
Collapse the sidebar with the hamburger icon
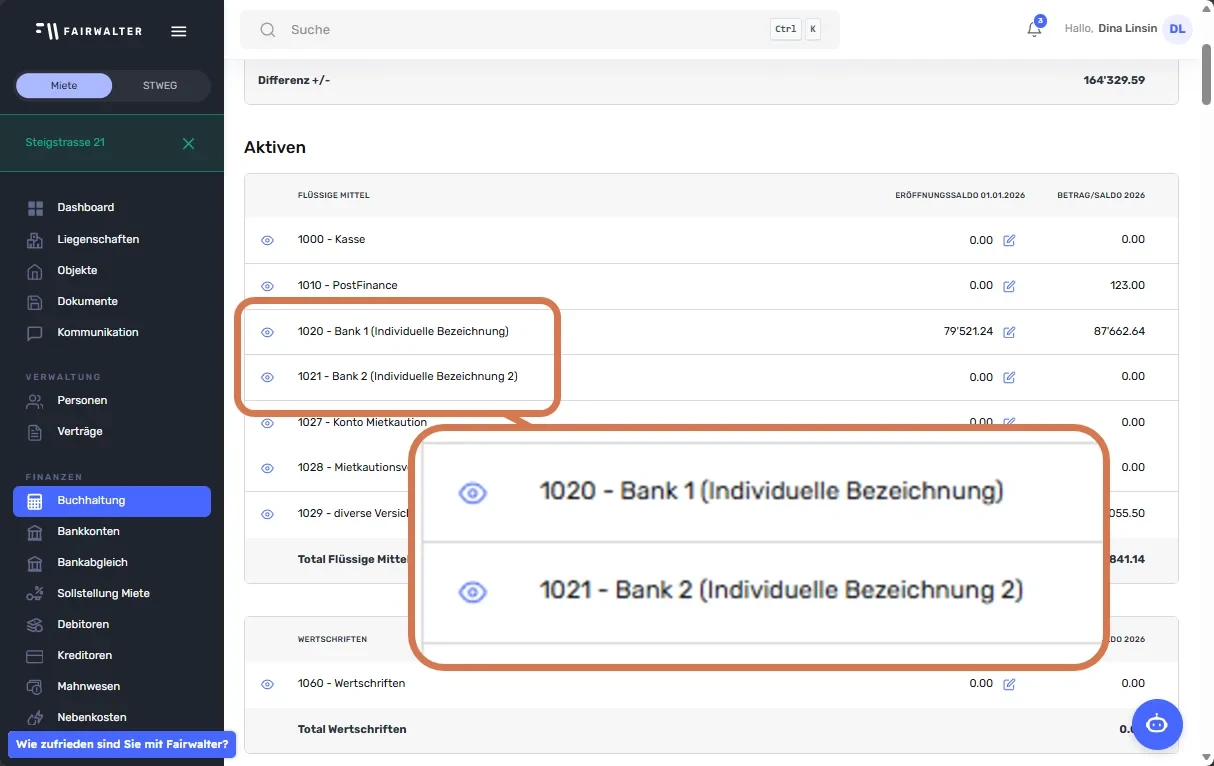(179, 31)
